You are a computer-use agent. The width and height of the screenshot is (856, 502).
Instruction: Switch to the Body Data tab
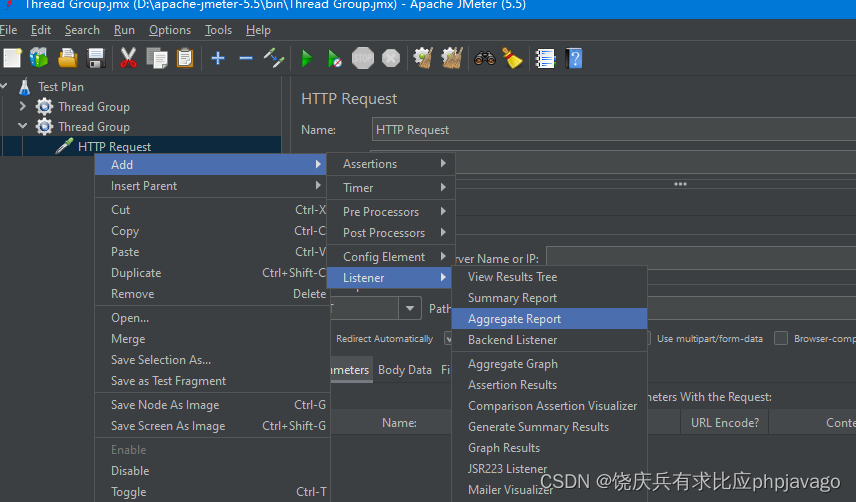click(x=405, y=370)
